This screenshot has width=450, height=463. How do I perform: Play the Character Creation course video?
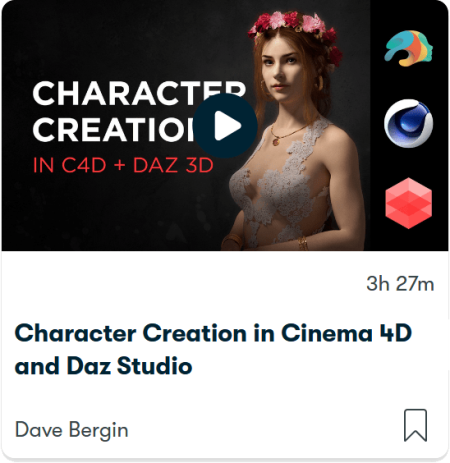tap(225, 126)
